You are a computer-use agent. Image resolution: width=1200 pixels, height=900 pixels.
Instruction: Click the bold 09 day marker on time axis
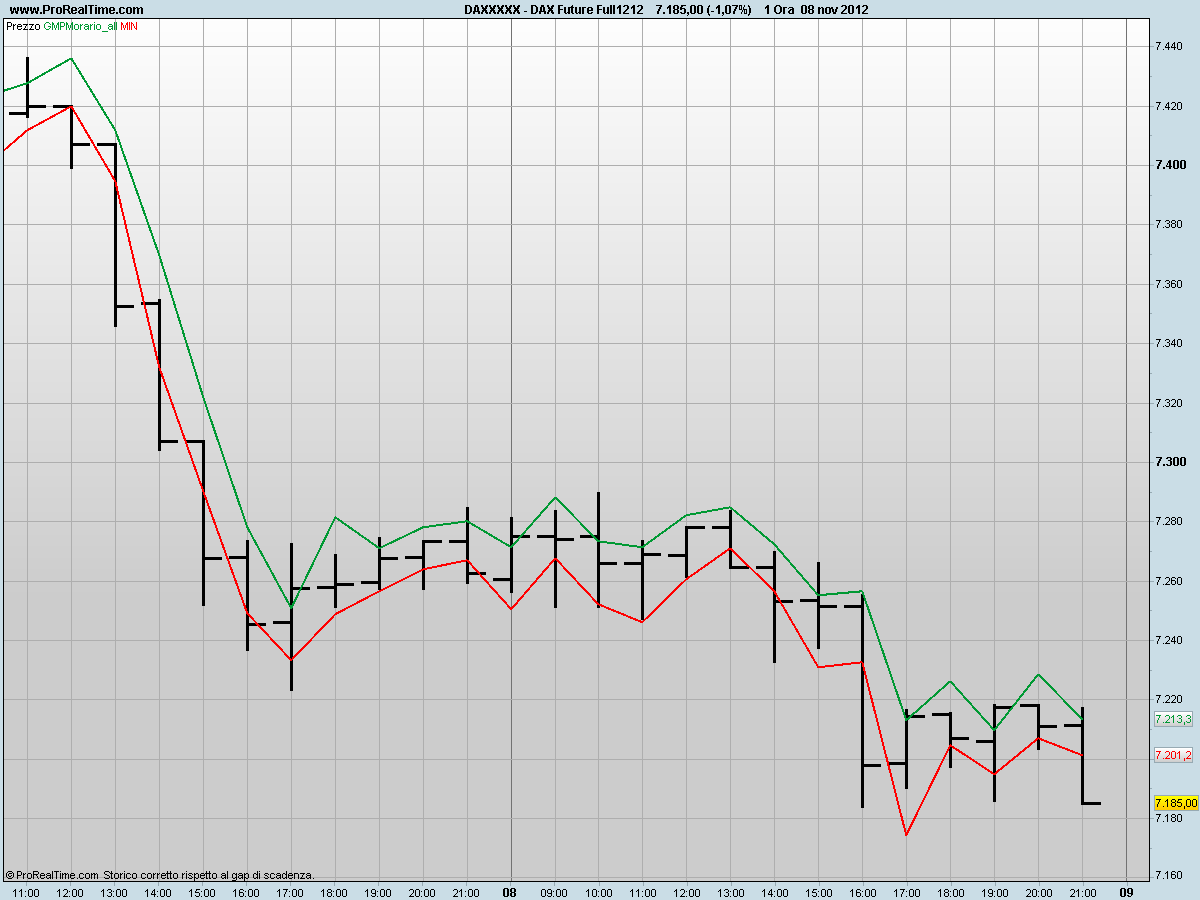(1125, 892)
